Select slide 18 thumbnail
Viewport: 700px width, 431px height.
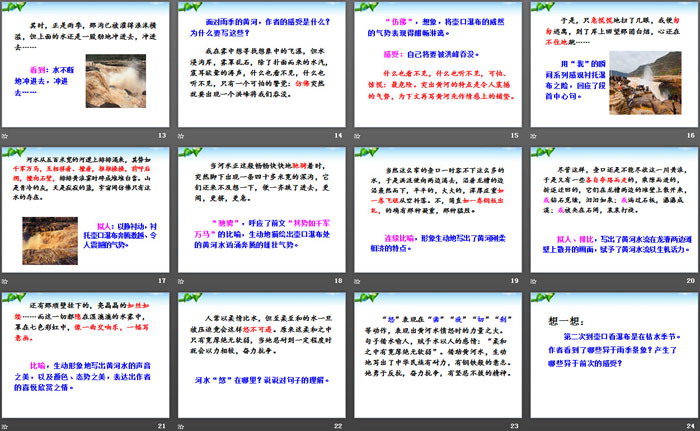click(260, 215)
